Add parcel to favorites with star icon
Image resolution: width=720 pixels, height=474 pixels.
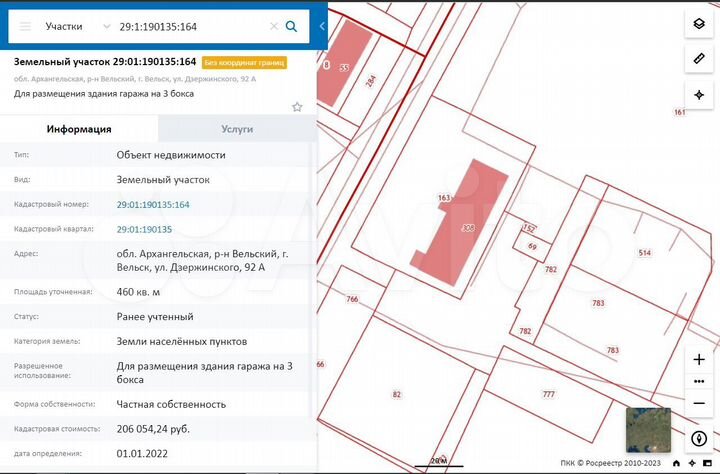click(x=297, y=107)
